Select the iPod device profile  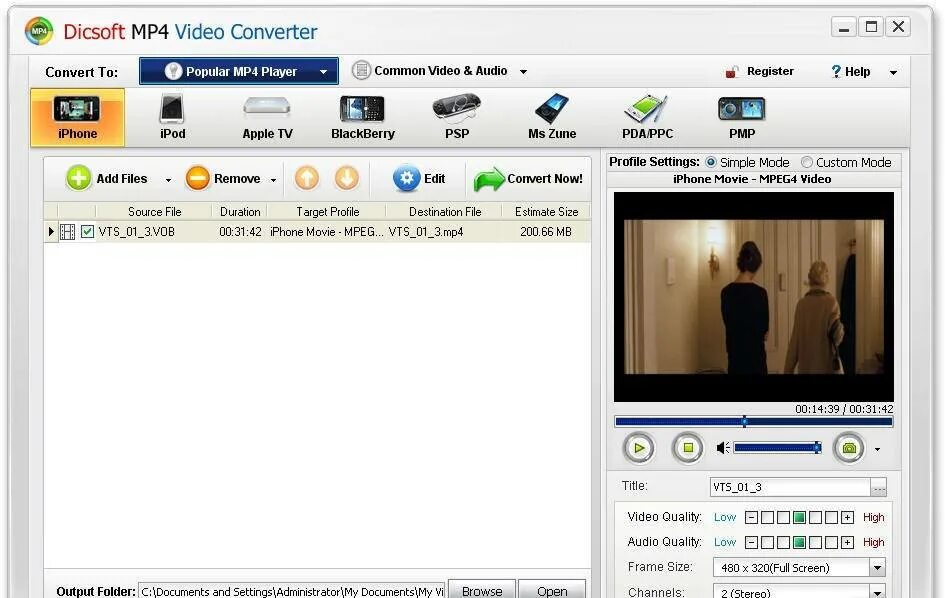click(172, 117)
